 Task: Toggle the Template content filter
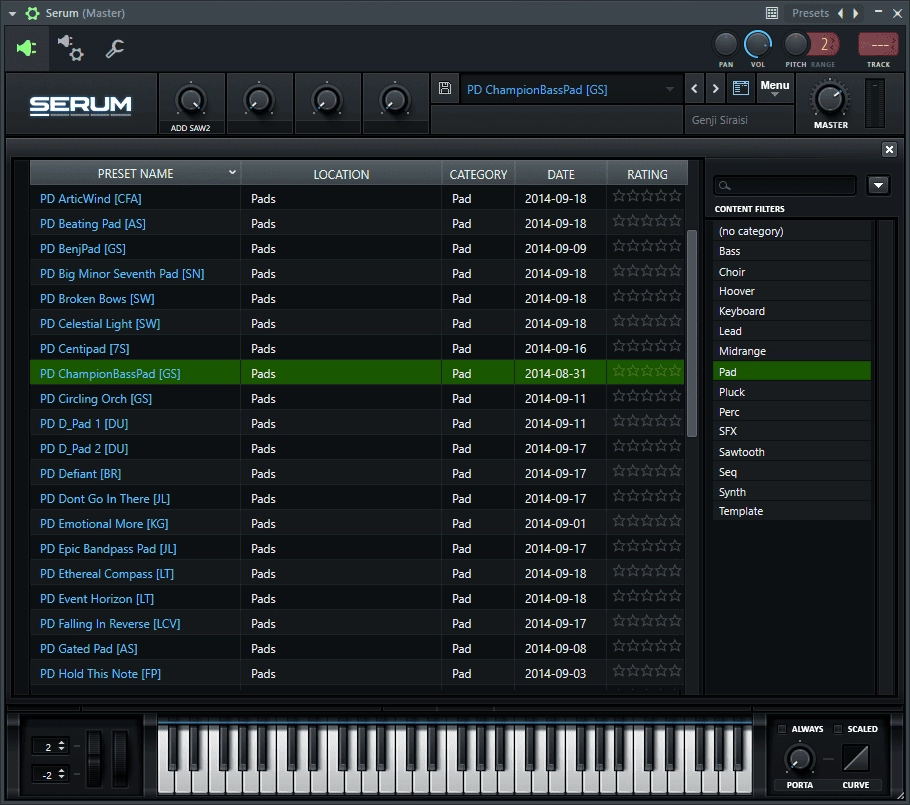pyautogui.click(x=792, y=511)
